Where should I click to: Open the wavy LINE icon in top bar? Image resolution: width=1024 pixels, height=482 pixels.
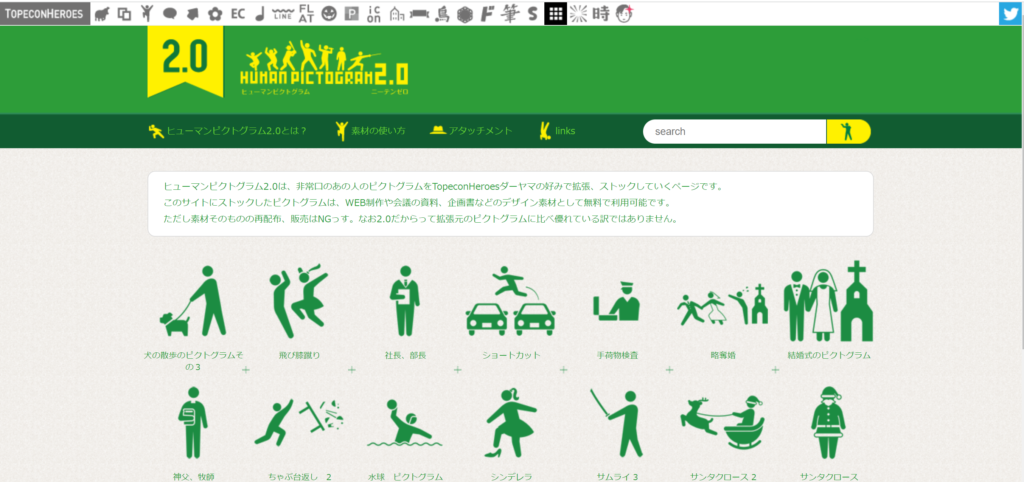point(282,14)
